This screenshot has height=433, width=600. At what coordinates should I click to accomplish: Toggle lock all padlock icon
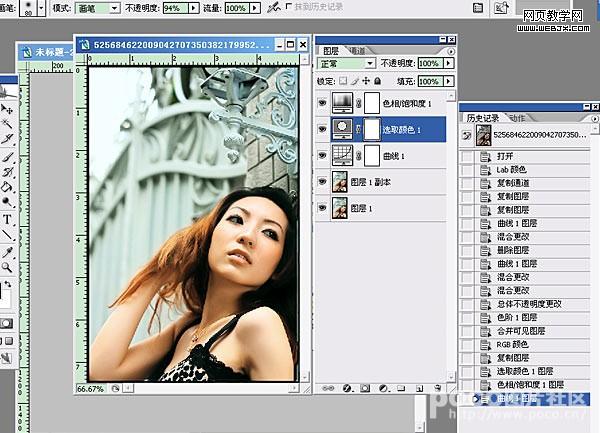pyautogui.click(x=377, y=81)
